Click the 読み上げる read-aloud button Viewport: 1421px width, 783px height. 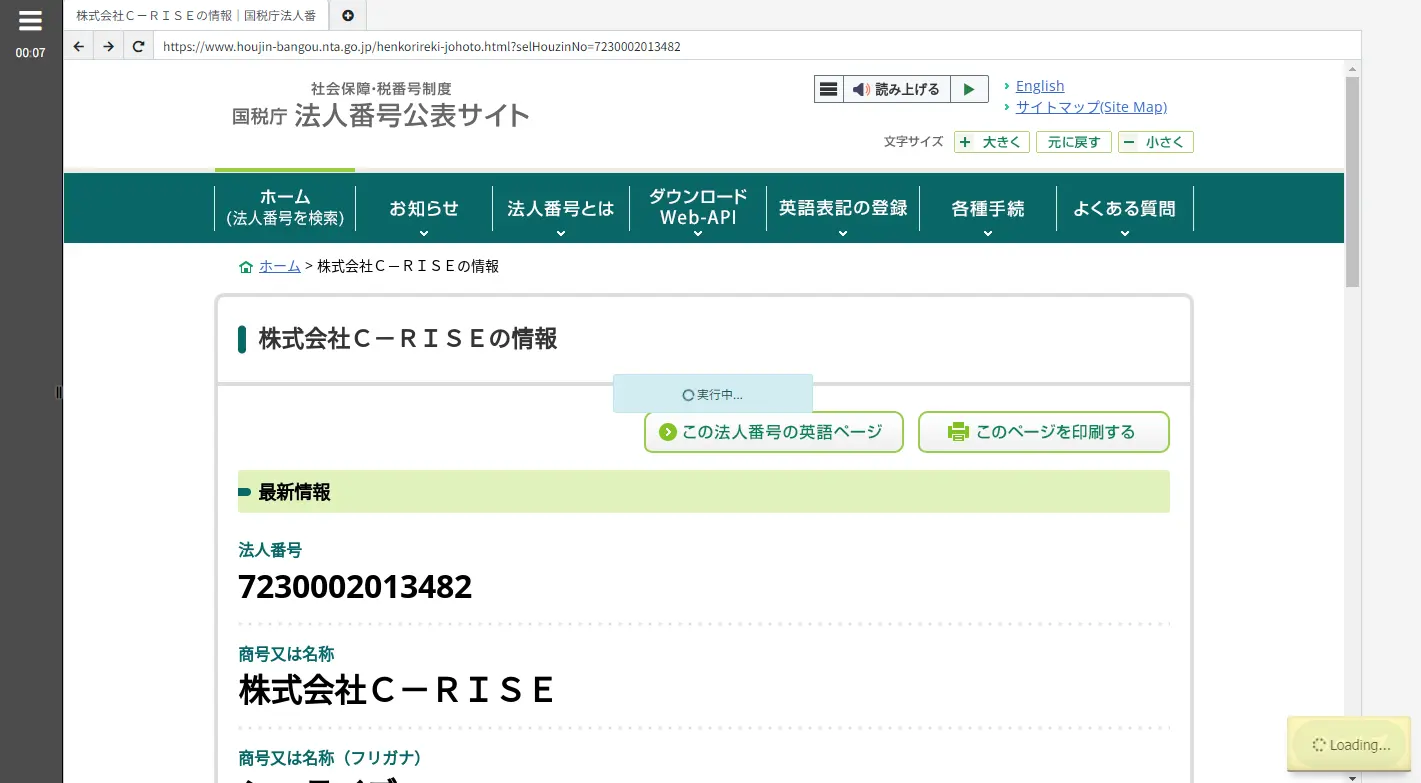[896, 89]
